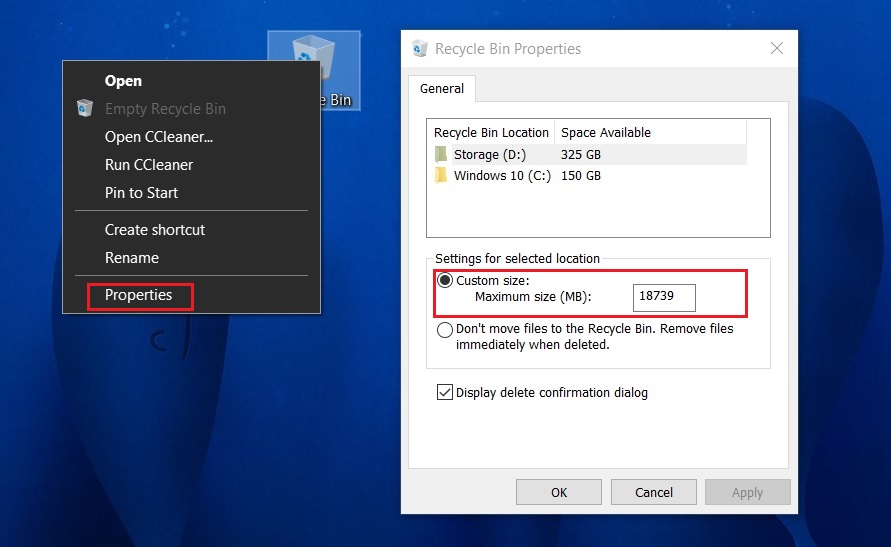Viewport: 891px width, 547px height.
Task: Click the Storage (D:) drive icon
Action: click(x=441, y=154)
